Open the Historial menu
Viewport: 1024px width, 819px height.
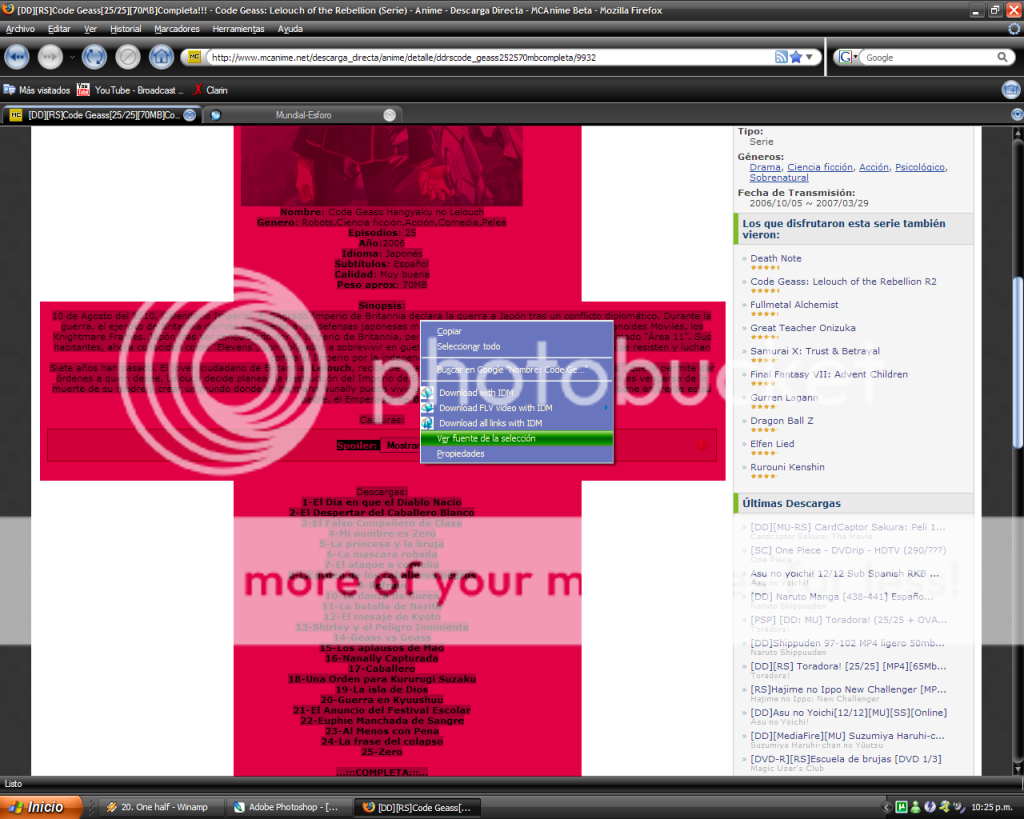[125, 29]
